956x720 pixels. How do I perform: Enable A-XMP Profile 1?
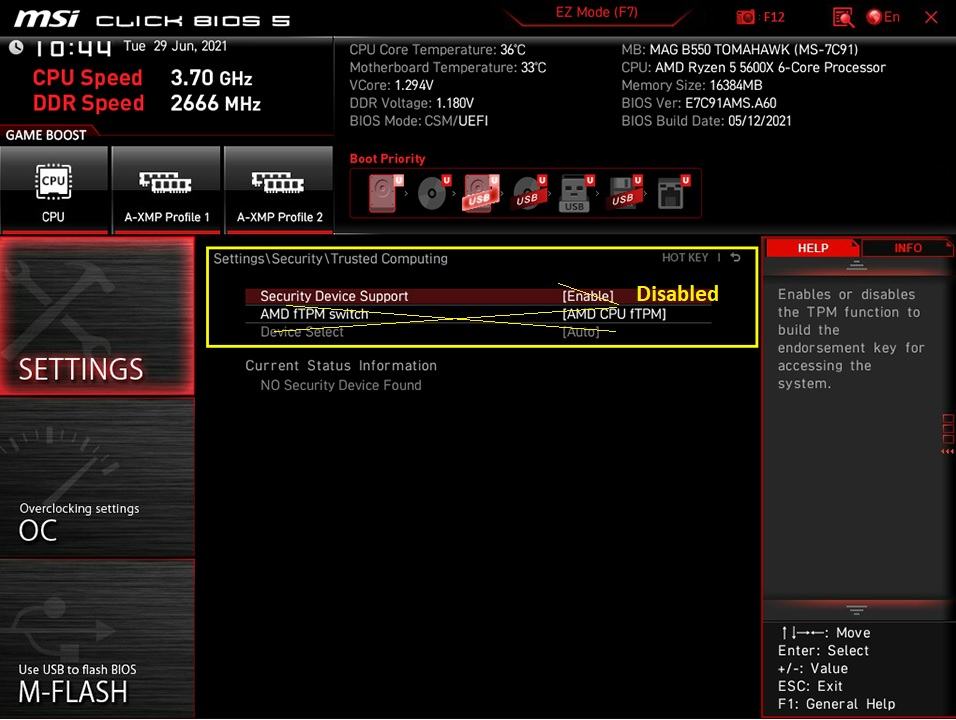click(166, 190)
